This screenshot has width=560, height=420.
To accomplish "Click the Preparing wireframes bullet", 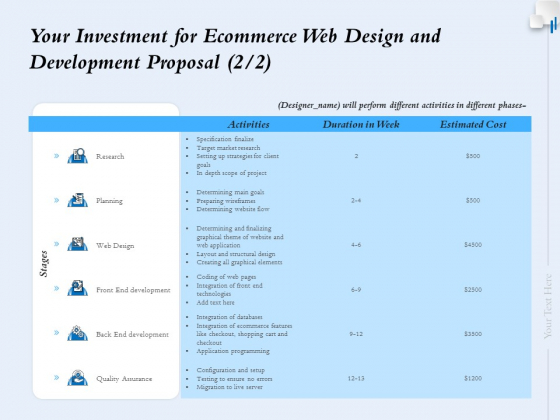I will (x=226, y=201).
